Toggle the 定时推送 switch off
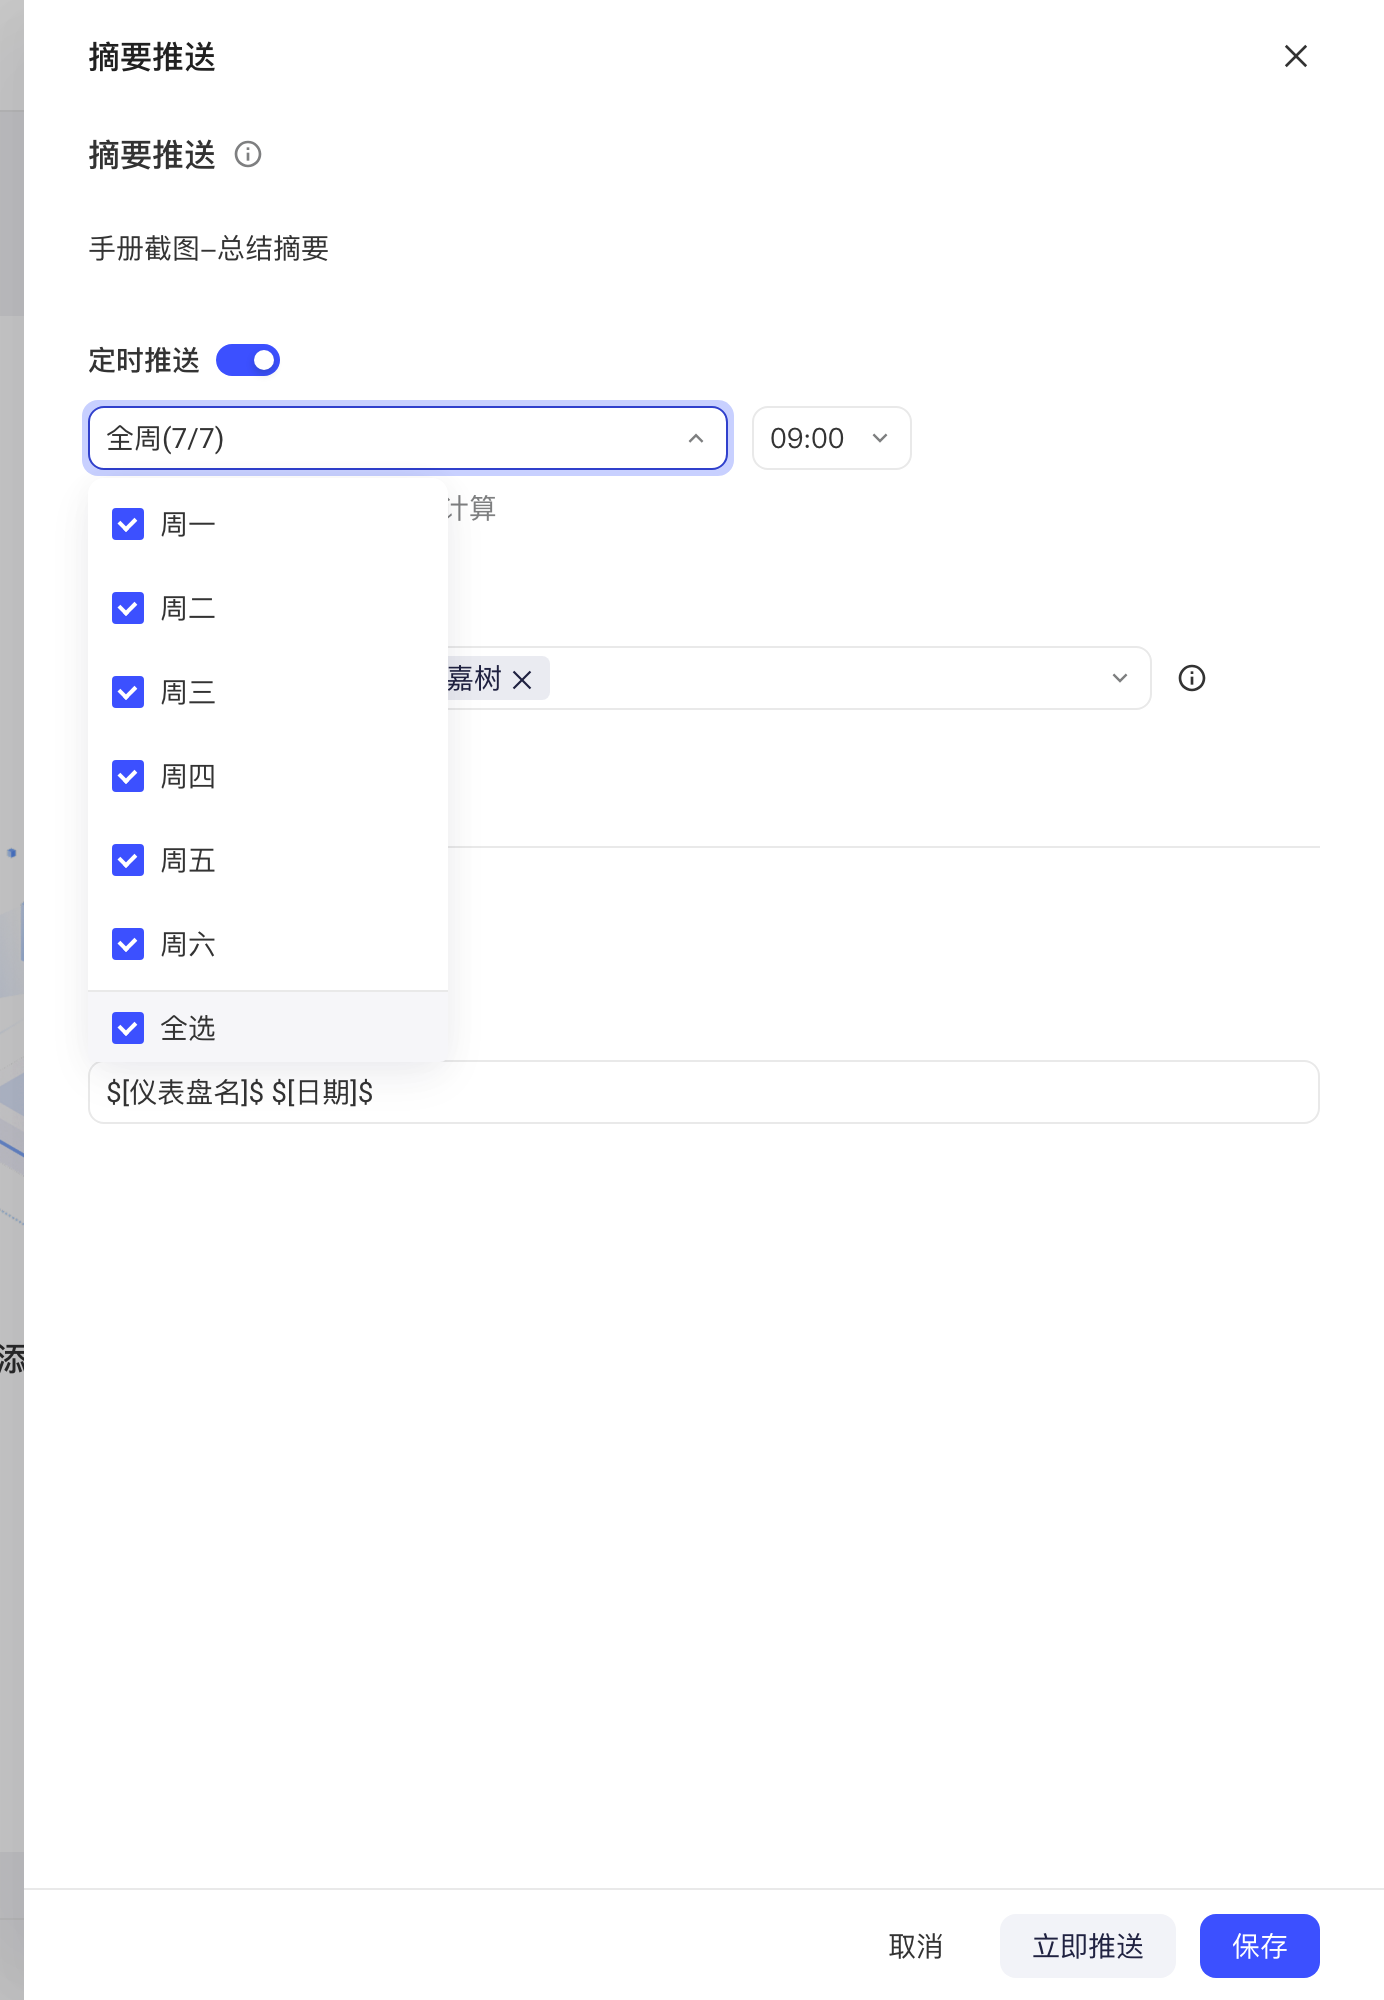 click(248, 360)
